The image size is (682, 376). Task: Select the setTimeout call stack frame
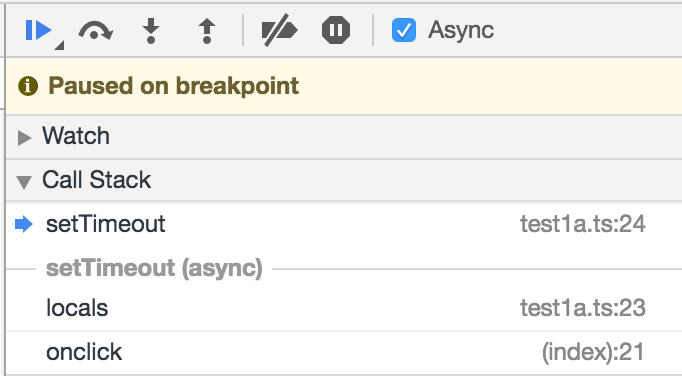point(344,224)
